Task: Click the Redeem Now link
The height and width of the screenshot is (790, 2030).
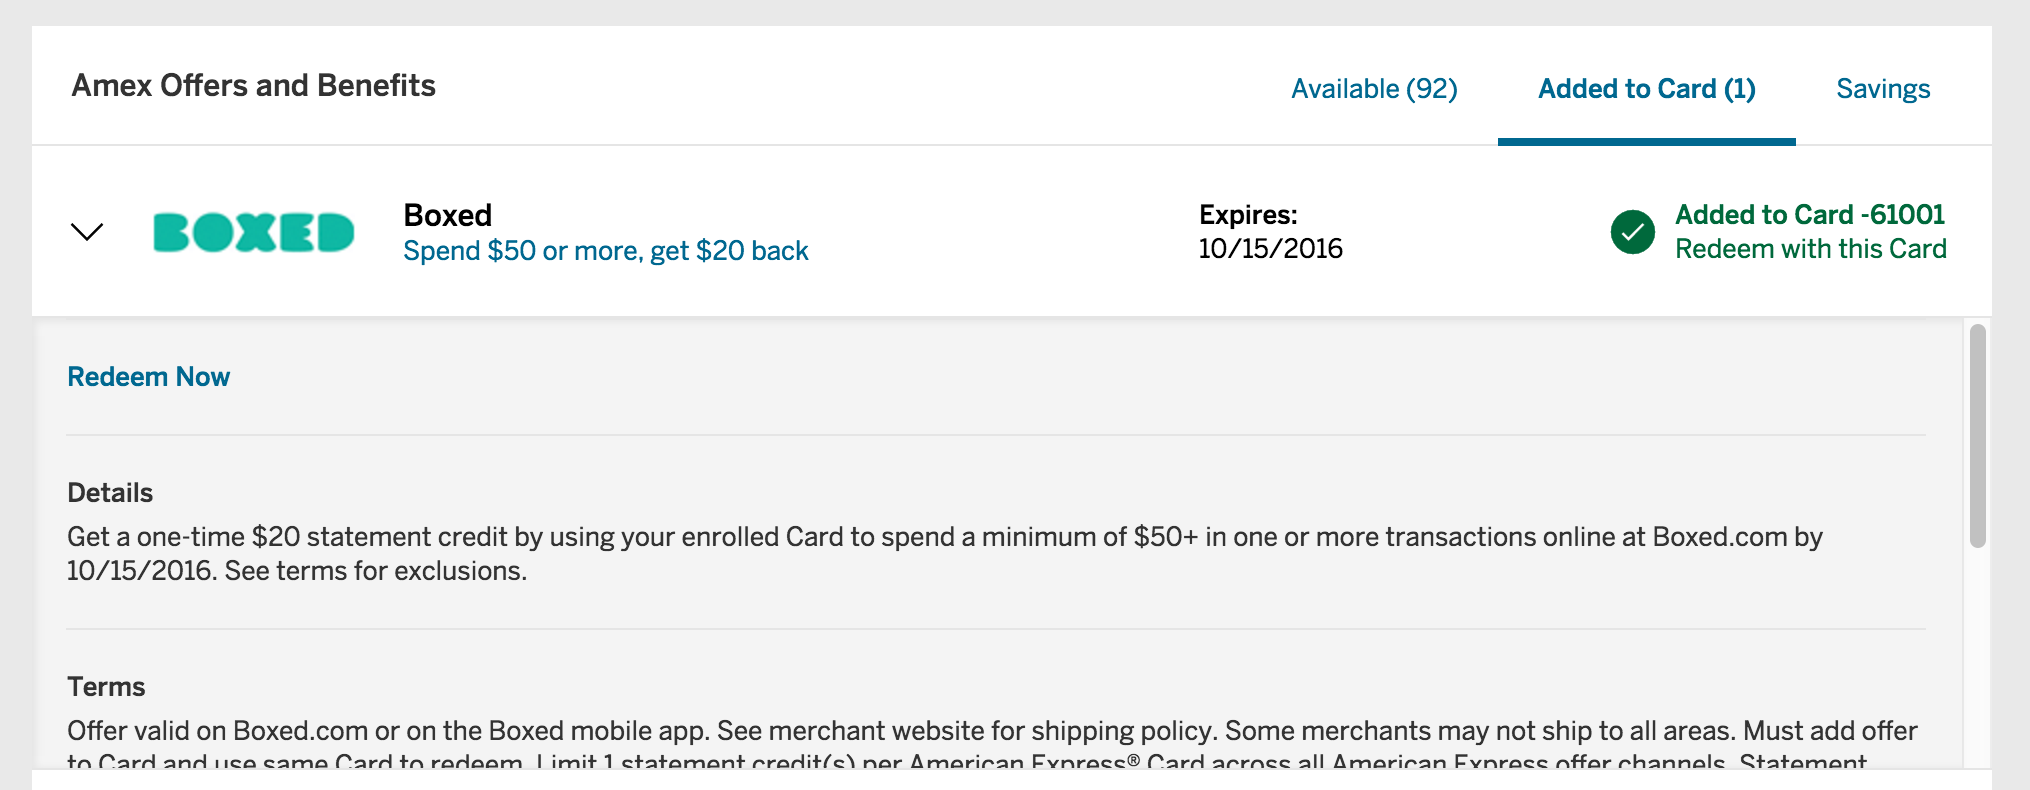Action: 148,376
